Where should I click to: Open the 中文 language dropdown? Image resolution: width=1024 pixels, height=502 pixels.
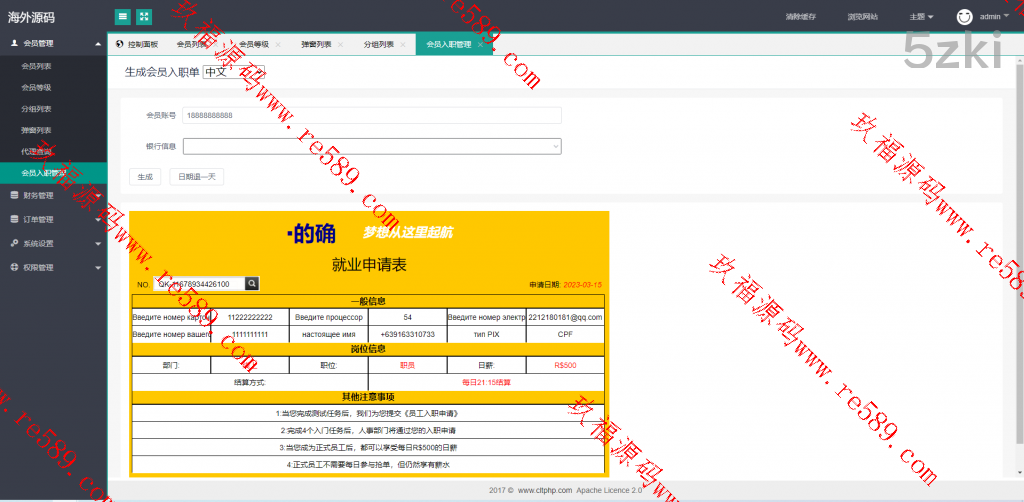(x=233, y=72)
